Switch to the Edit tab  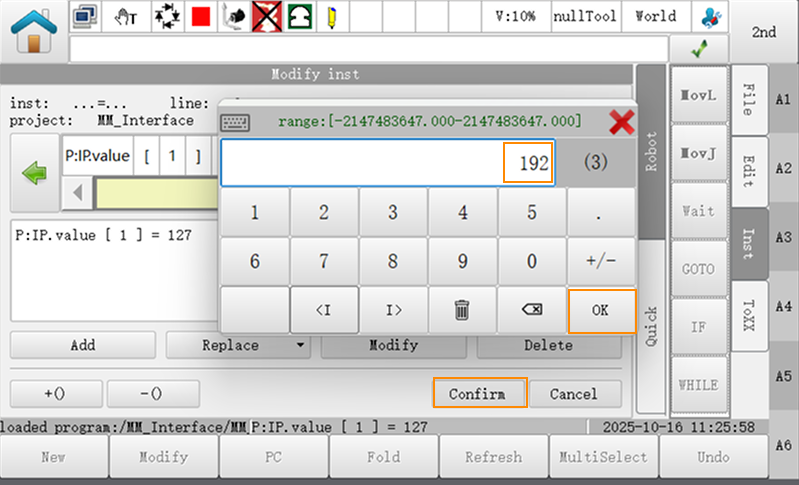749,171
